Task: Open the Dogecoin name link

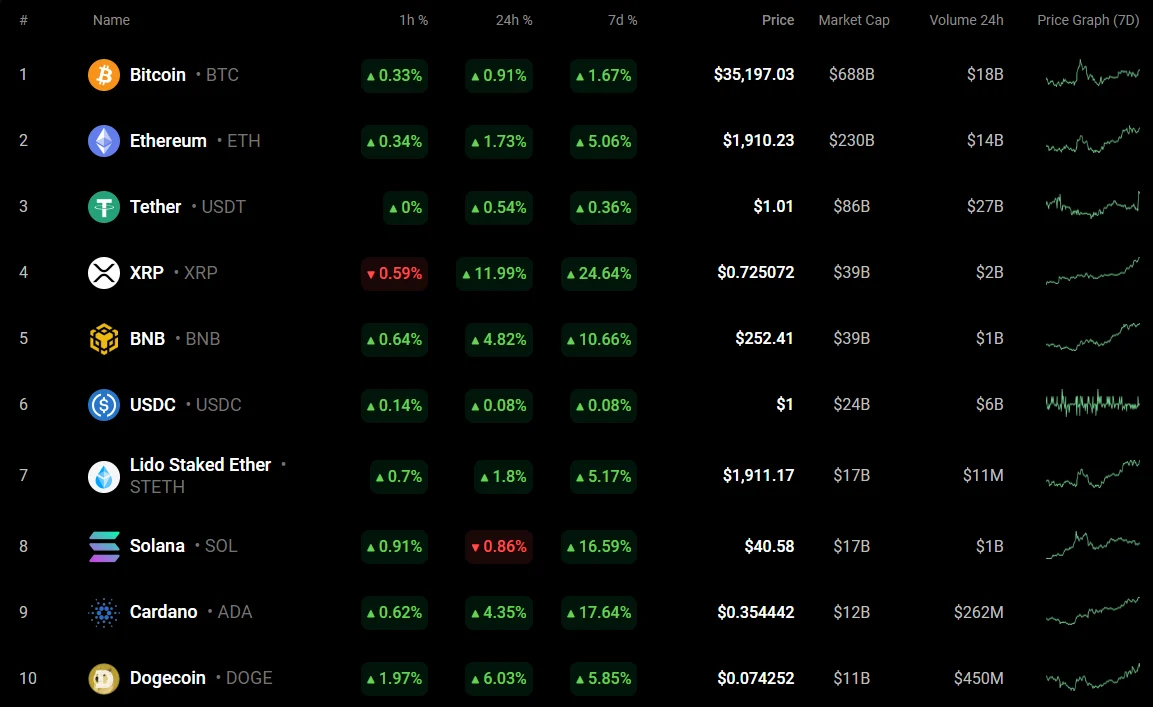Action: 168,678
